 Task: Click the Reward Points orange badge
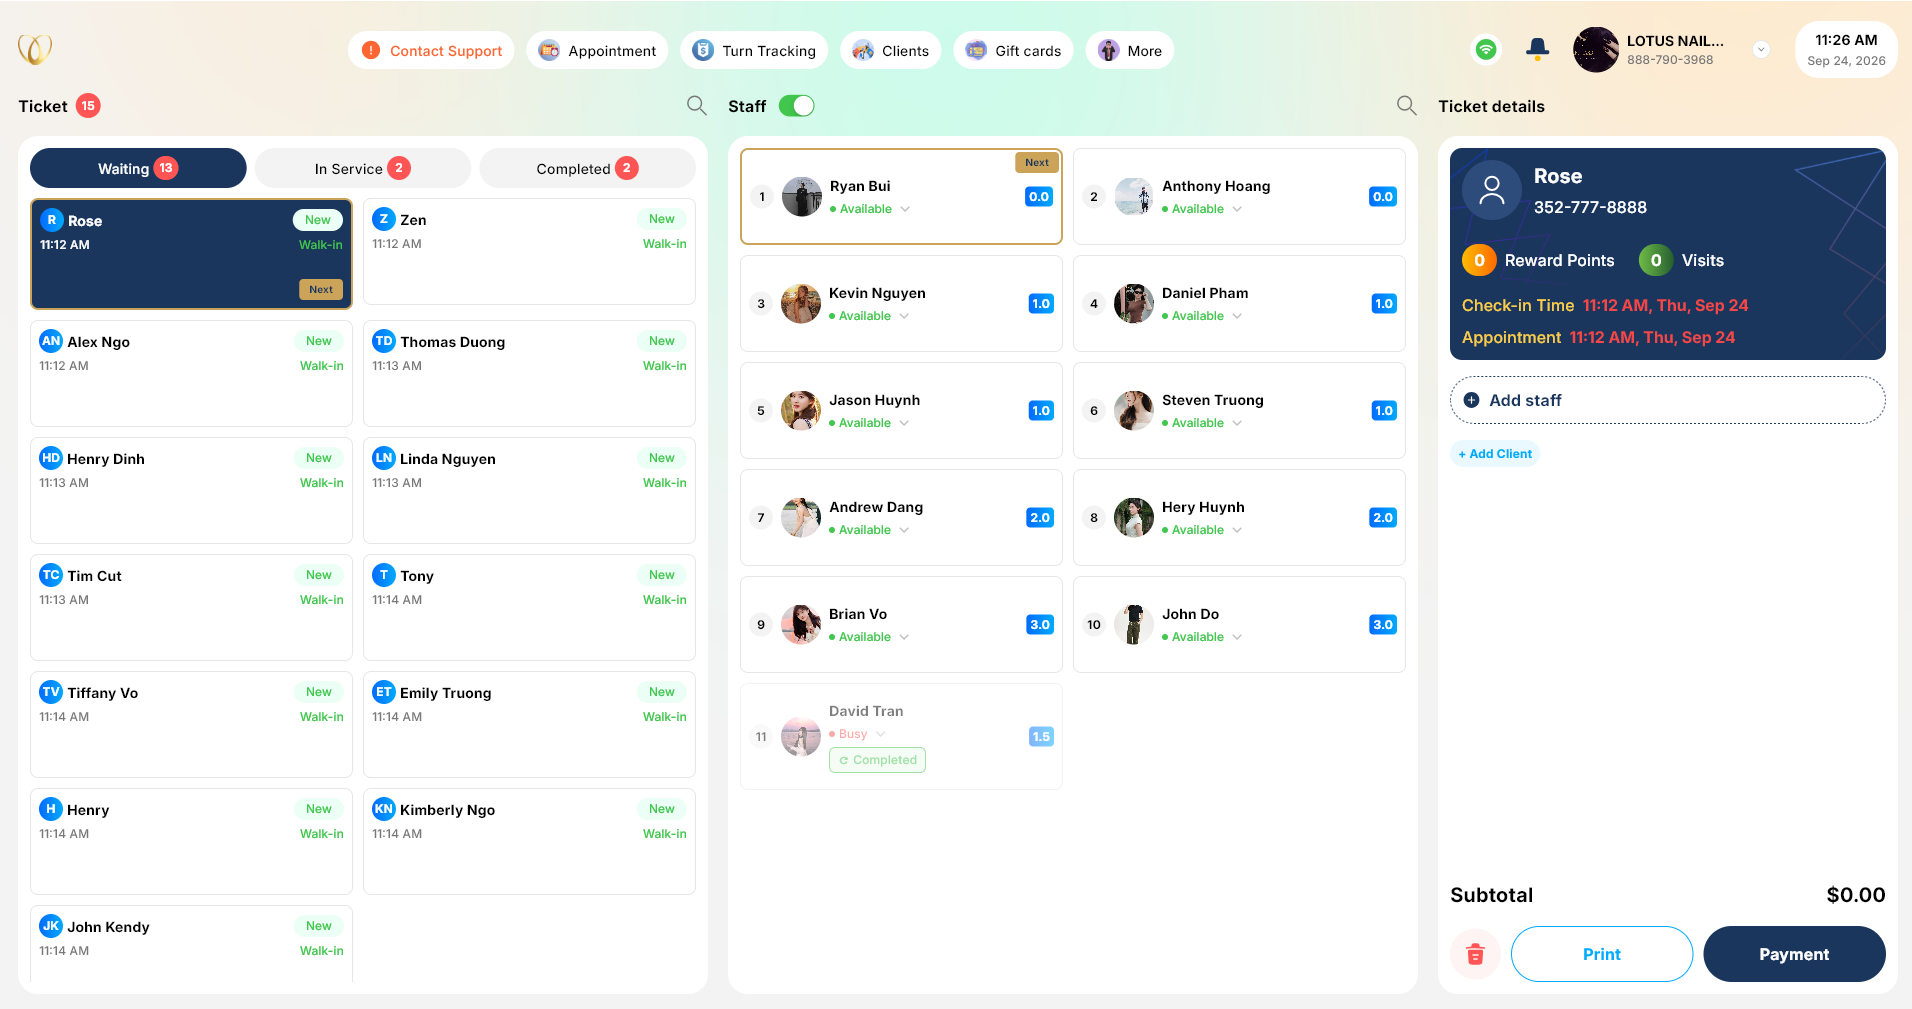pos(1479,260)
